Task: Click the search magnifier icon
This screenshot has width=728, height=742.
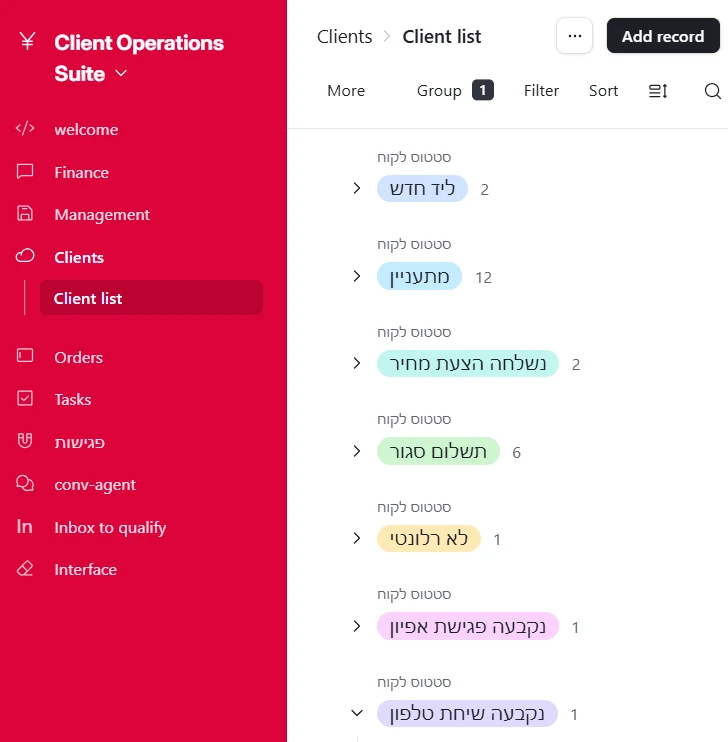Action: click(x=712, y=90)
